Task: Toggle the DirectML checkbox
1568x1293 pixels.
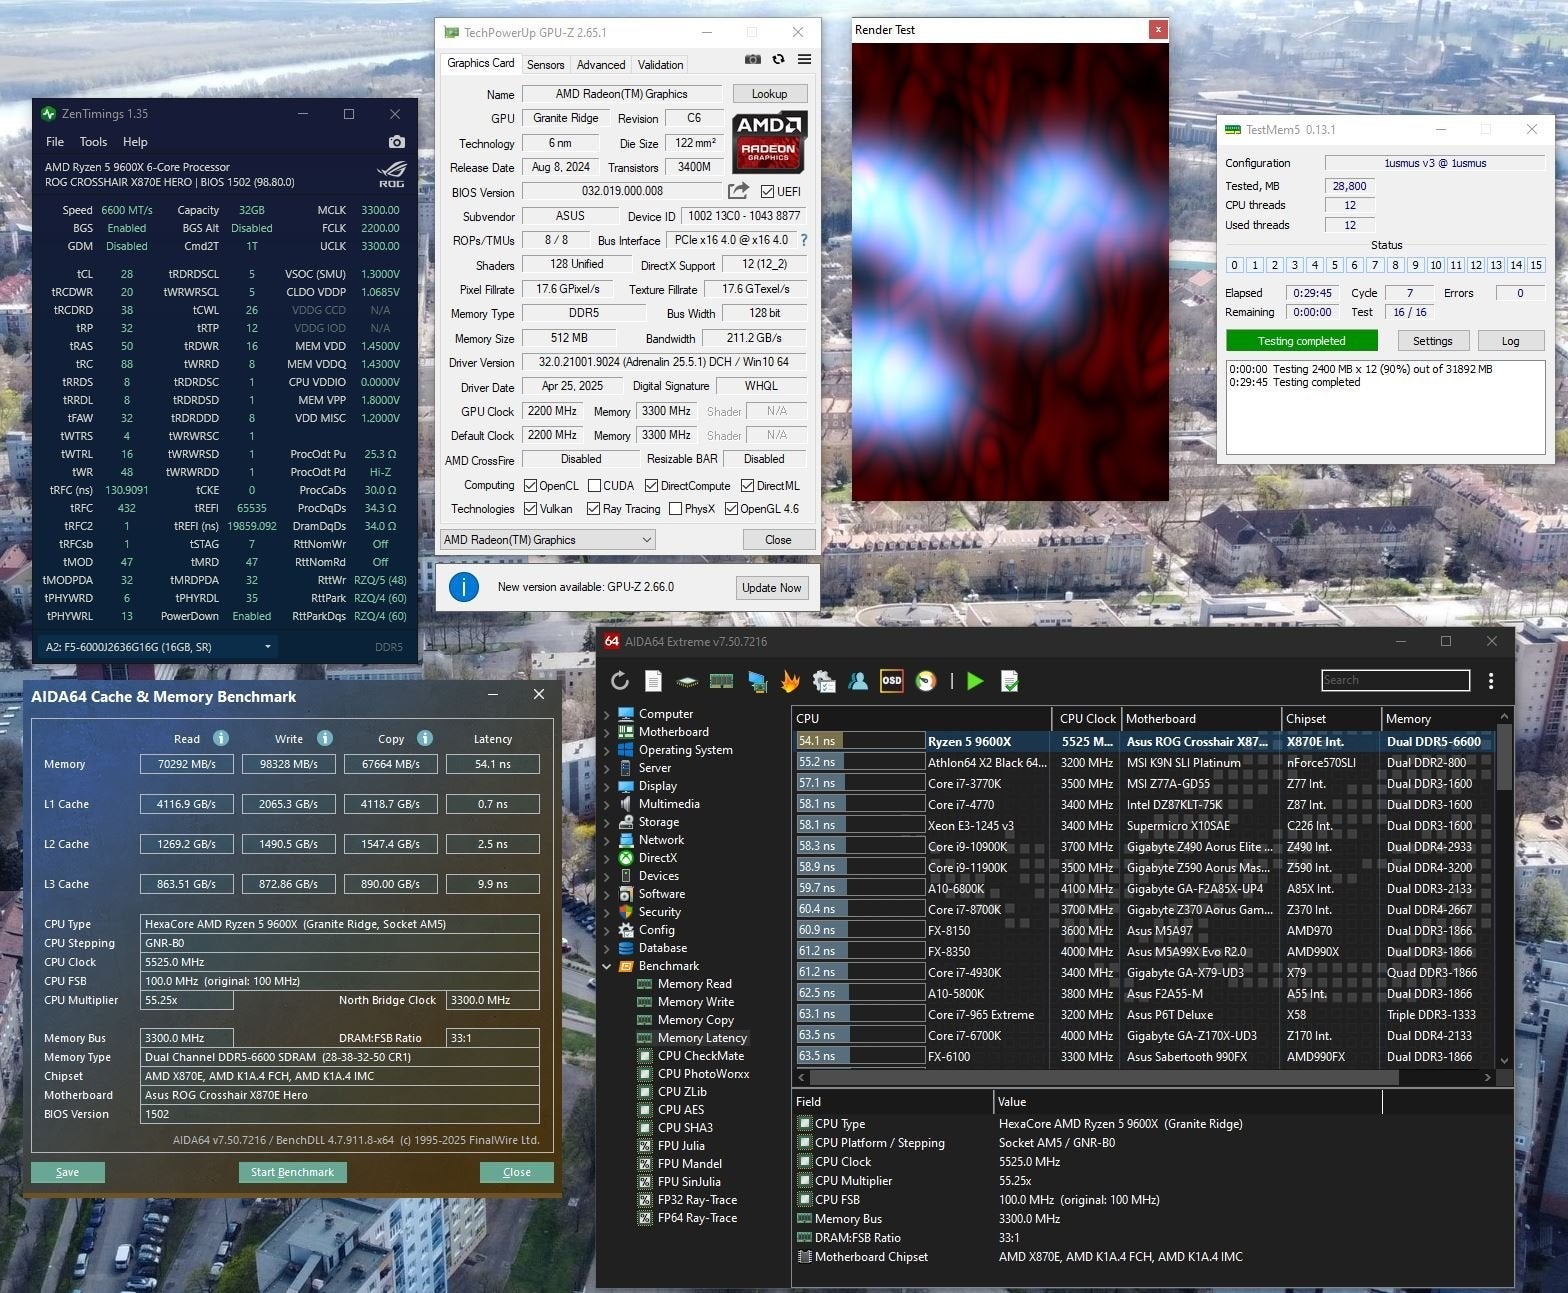Action: pos(747,486)
